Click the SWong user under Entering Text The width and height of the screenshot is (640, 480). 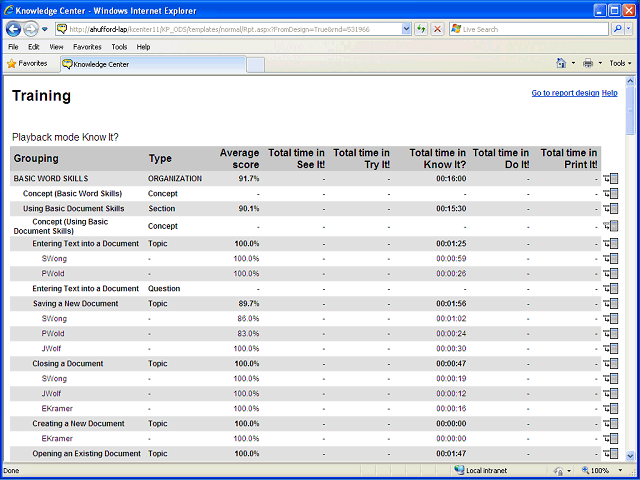point(54,259)
